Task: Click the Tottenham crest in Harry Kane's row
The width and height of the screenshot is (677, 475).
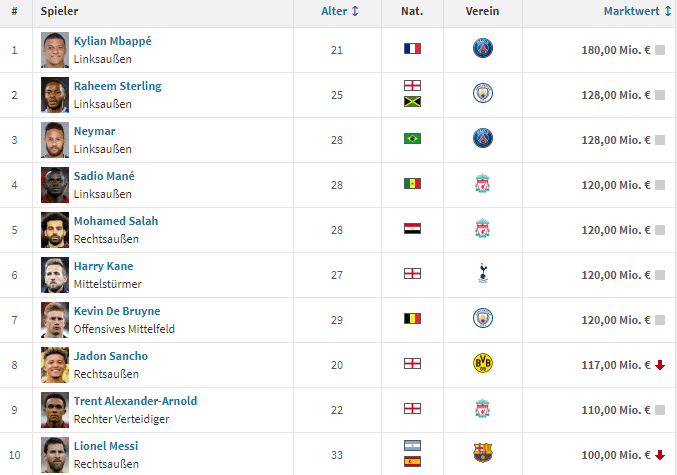Action: tap(483, 274)
